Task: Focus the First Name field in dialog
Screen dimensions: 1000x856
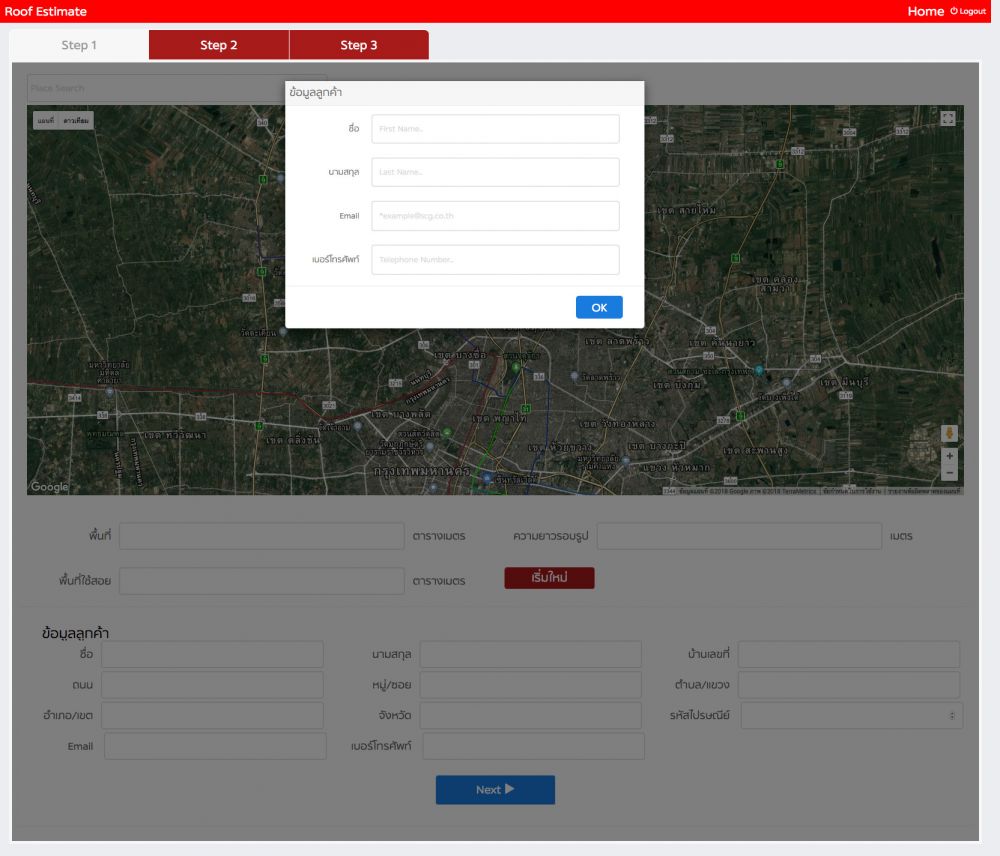Action: coord(495,129)
